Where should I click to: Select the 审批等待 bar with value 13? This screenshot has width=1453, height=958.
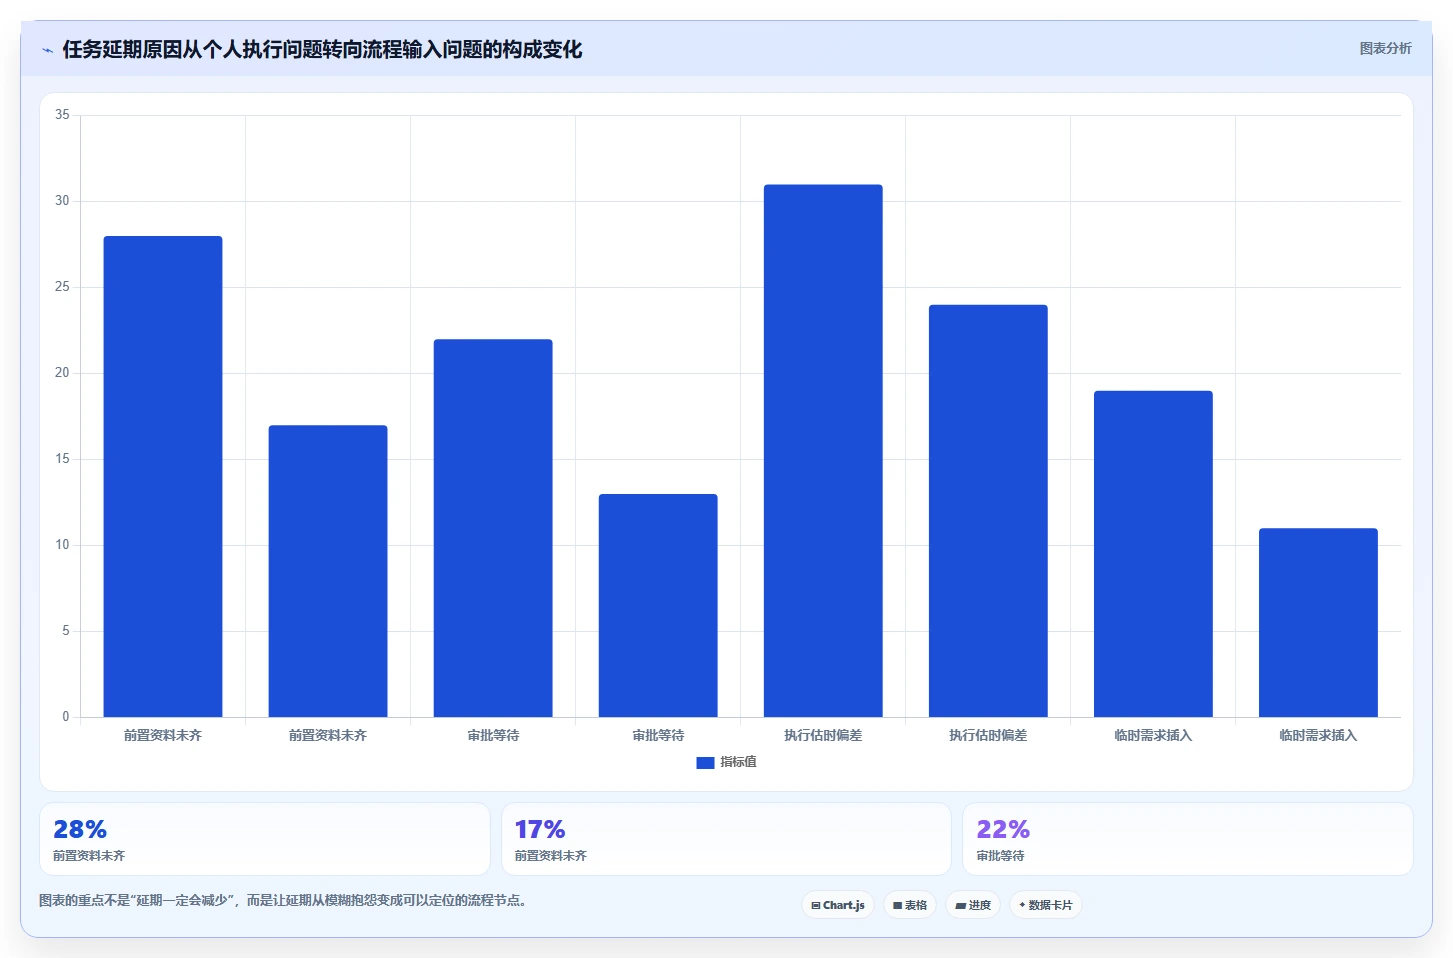coord(658,605)
